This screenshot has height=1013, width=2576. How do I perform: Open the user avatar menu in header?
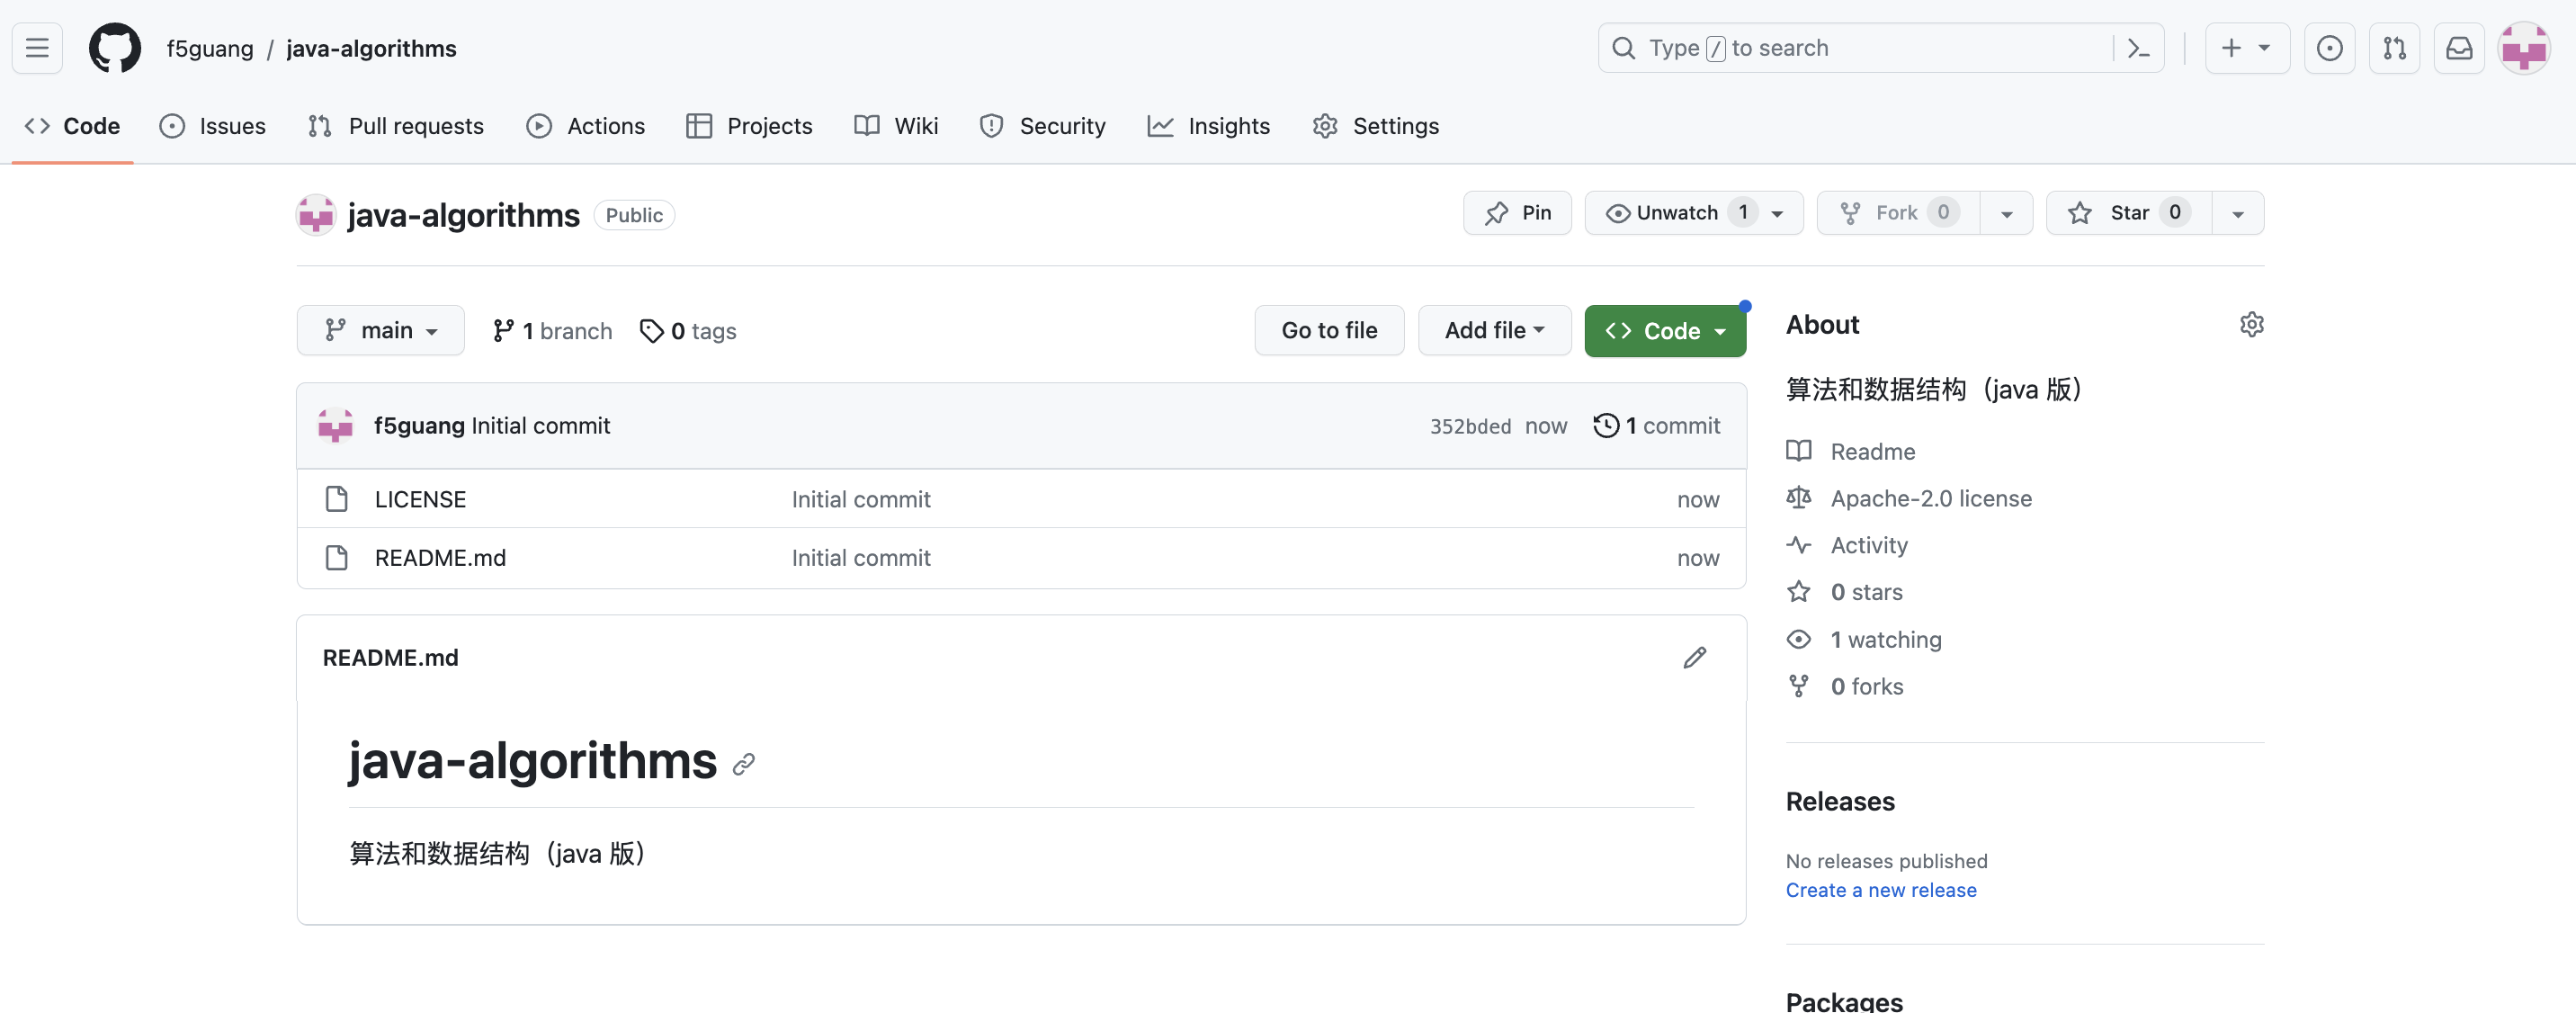(x=2524, y=48)
